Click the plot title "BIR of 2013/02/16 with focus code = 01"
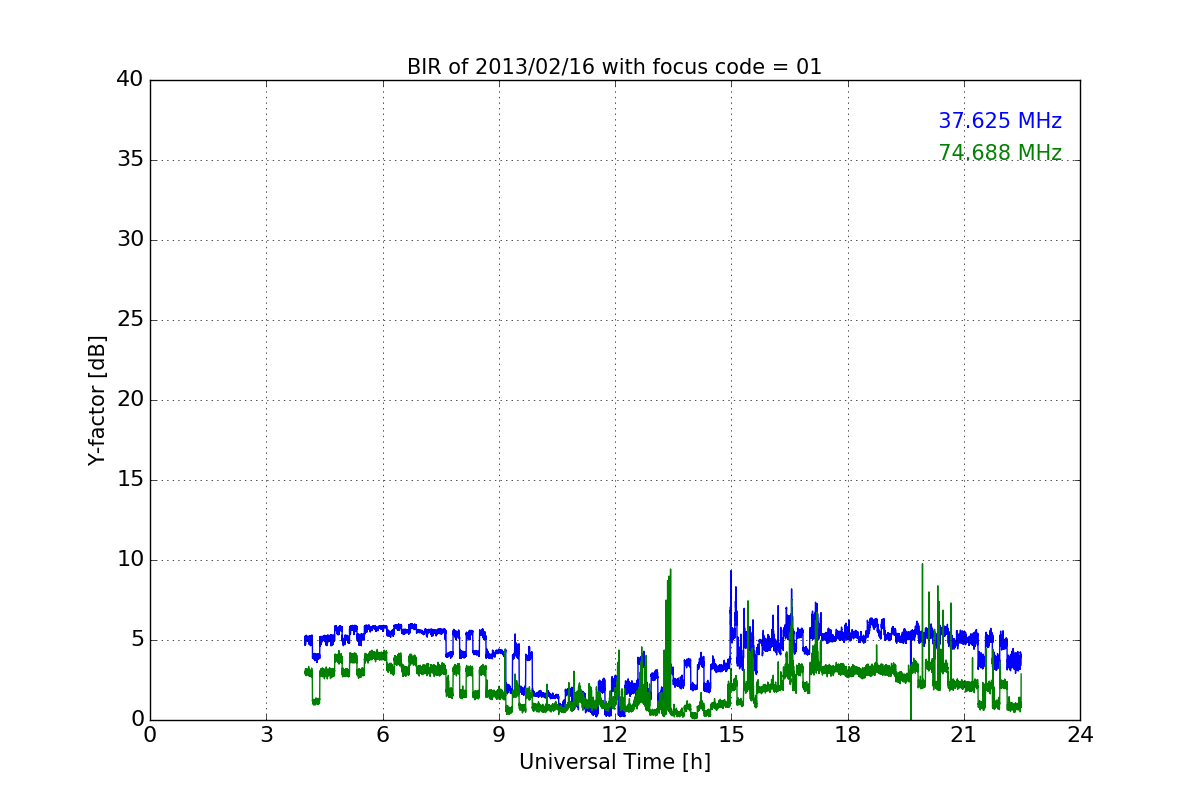The width and height of the screenshot is (1200, 800). point(614,67)
